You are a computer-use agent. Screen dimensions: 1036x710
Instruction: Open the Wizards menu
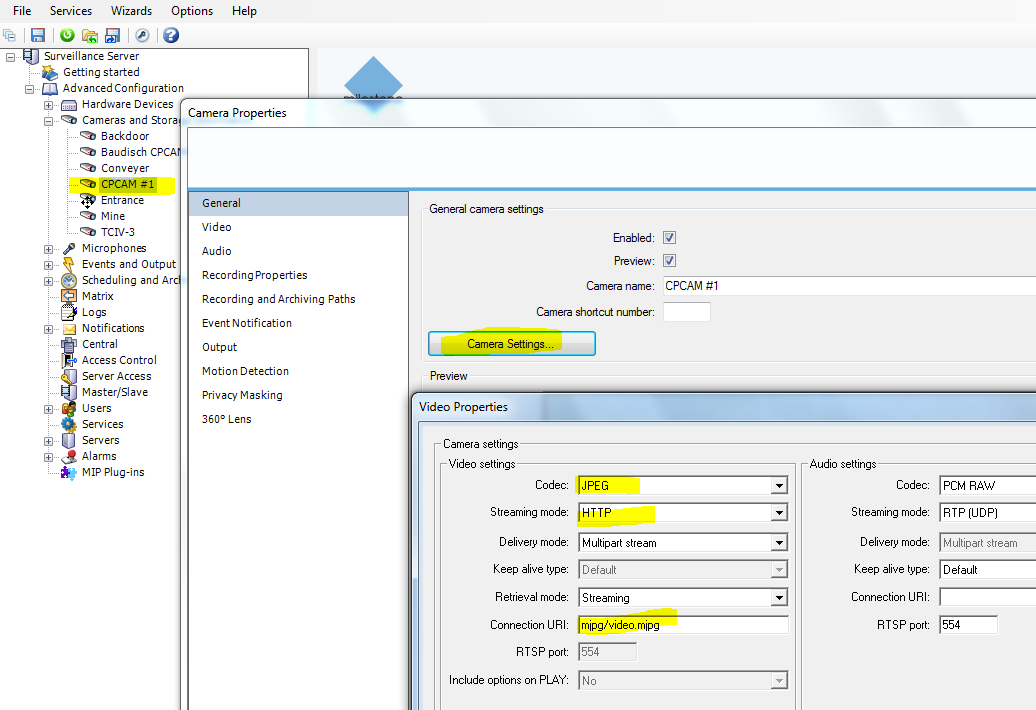click(131, 11)
